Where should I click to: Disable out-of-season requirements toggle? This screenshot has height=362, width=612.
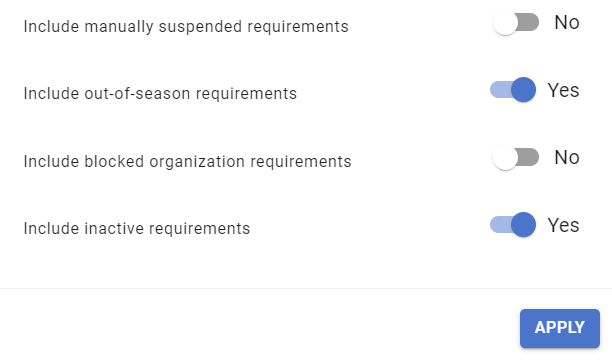513,90
